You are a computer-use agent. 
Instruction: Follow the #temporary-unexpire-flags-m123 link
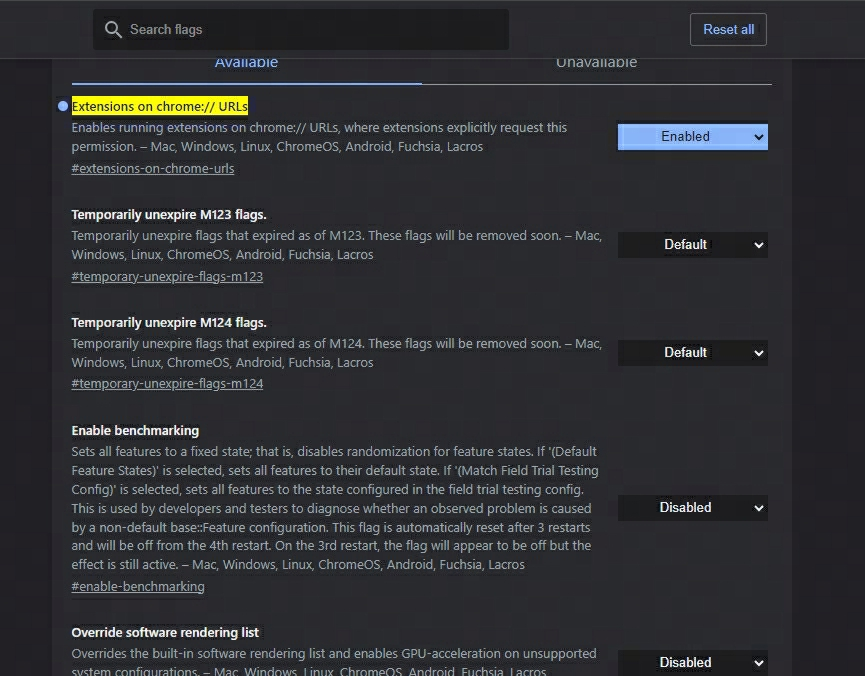coord(167,277)
